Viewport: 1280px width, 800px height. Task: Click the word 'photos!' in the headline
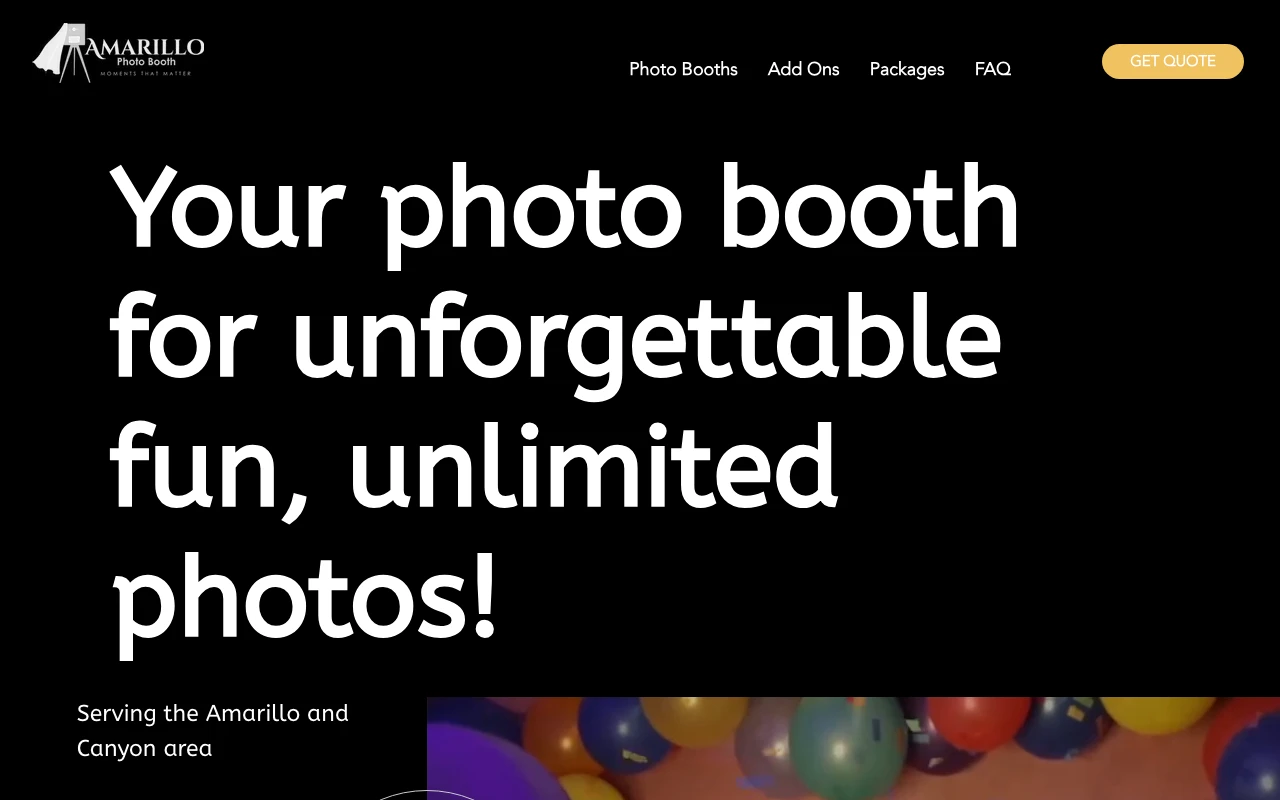pyautogui.click(x=304, y=597)
